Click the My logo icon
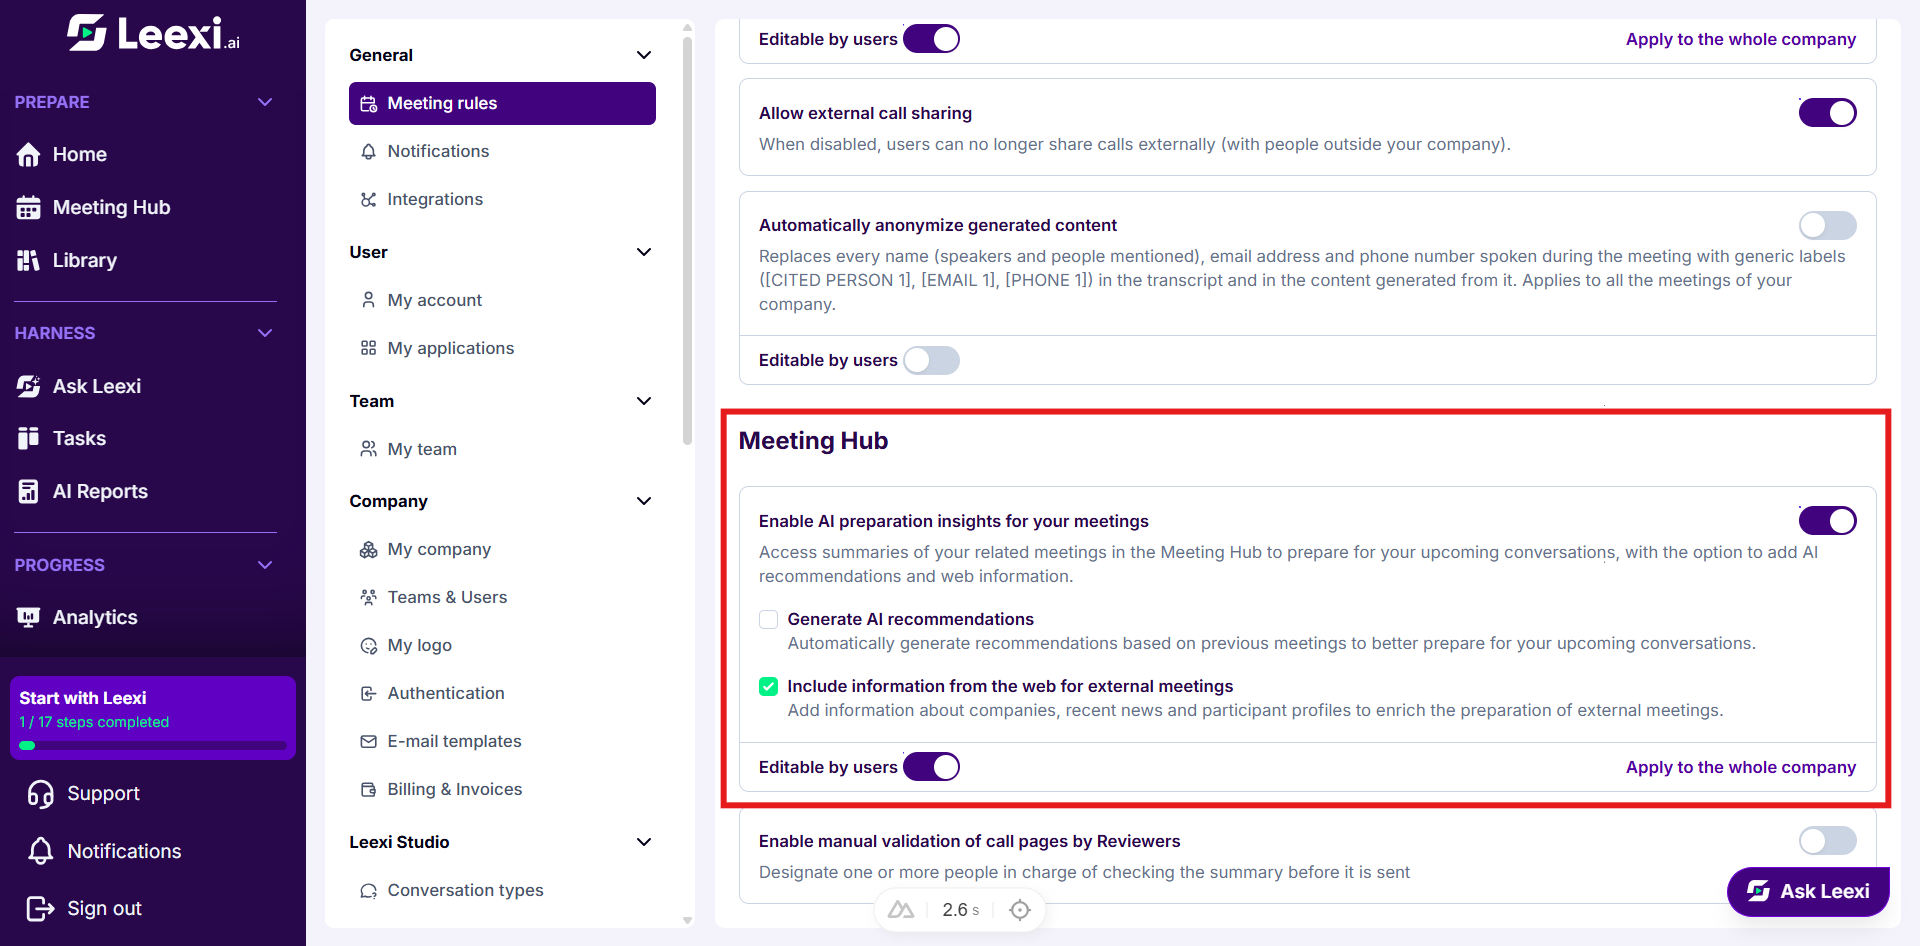 (369, 645)
